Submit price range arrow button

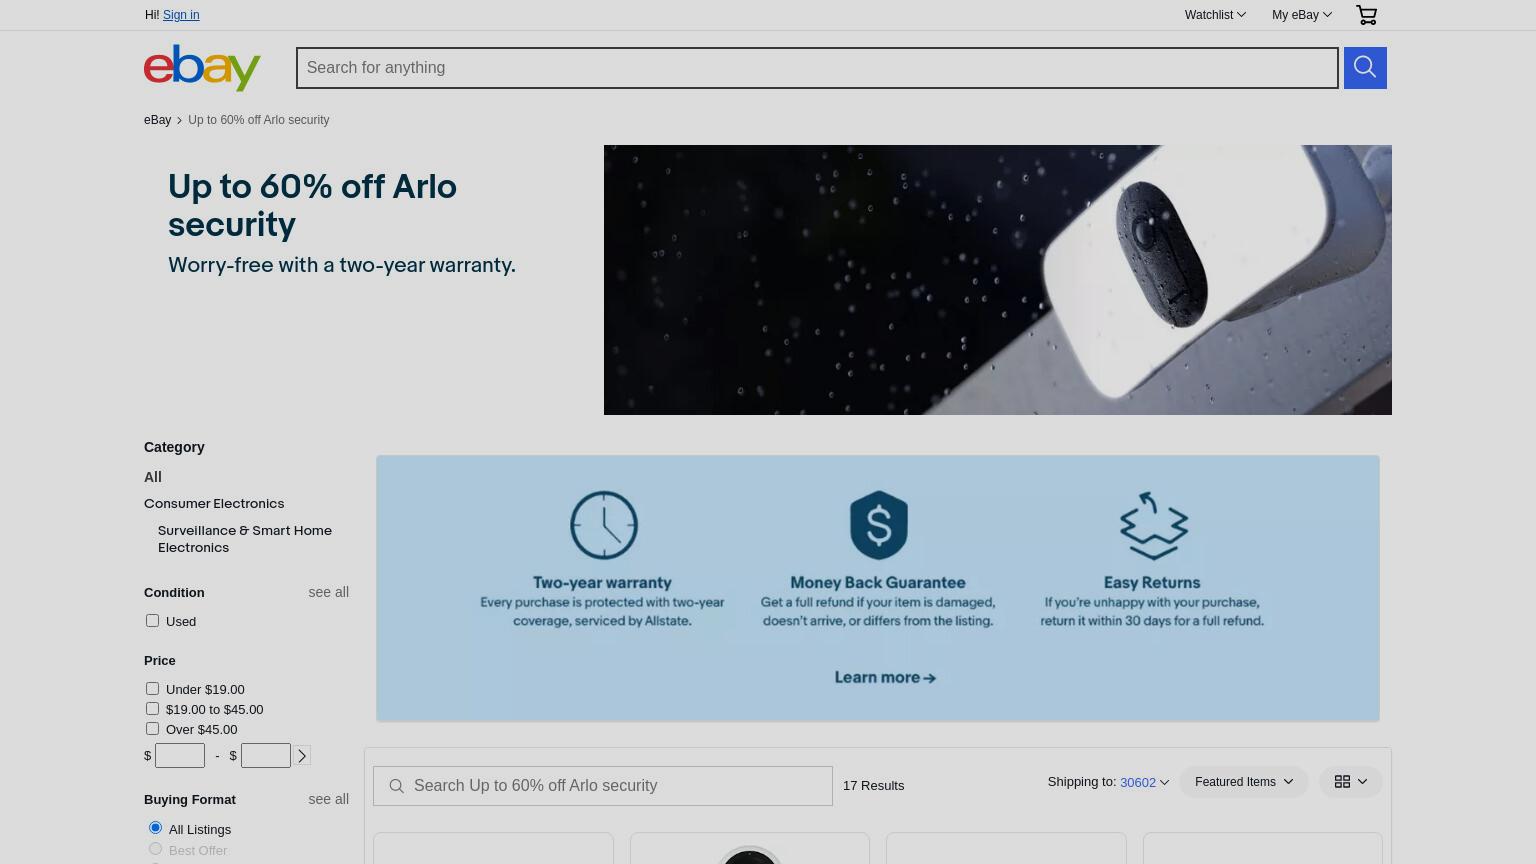tap(302, 756)
